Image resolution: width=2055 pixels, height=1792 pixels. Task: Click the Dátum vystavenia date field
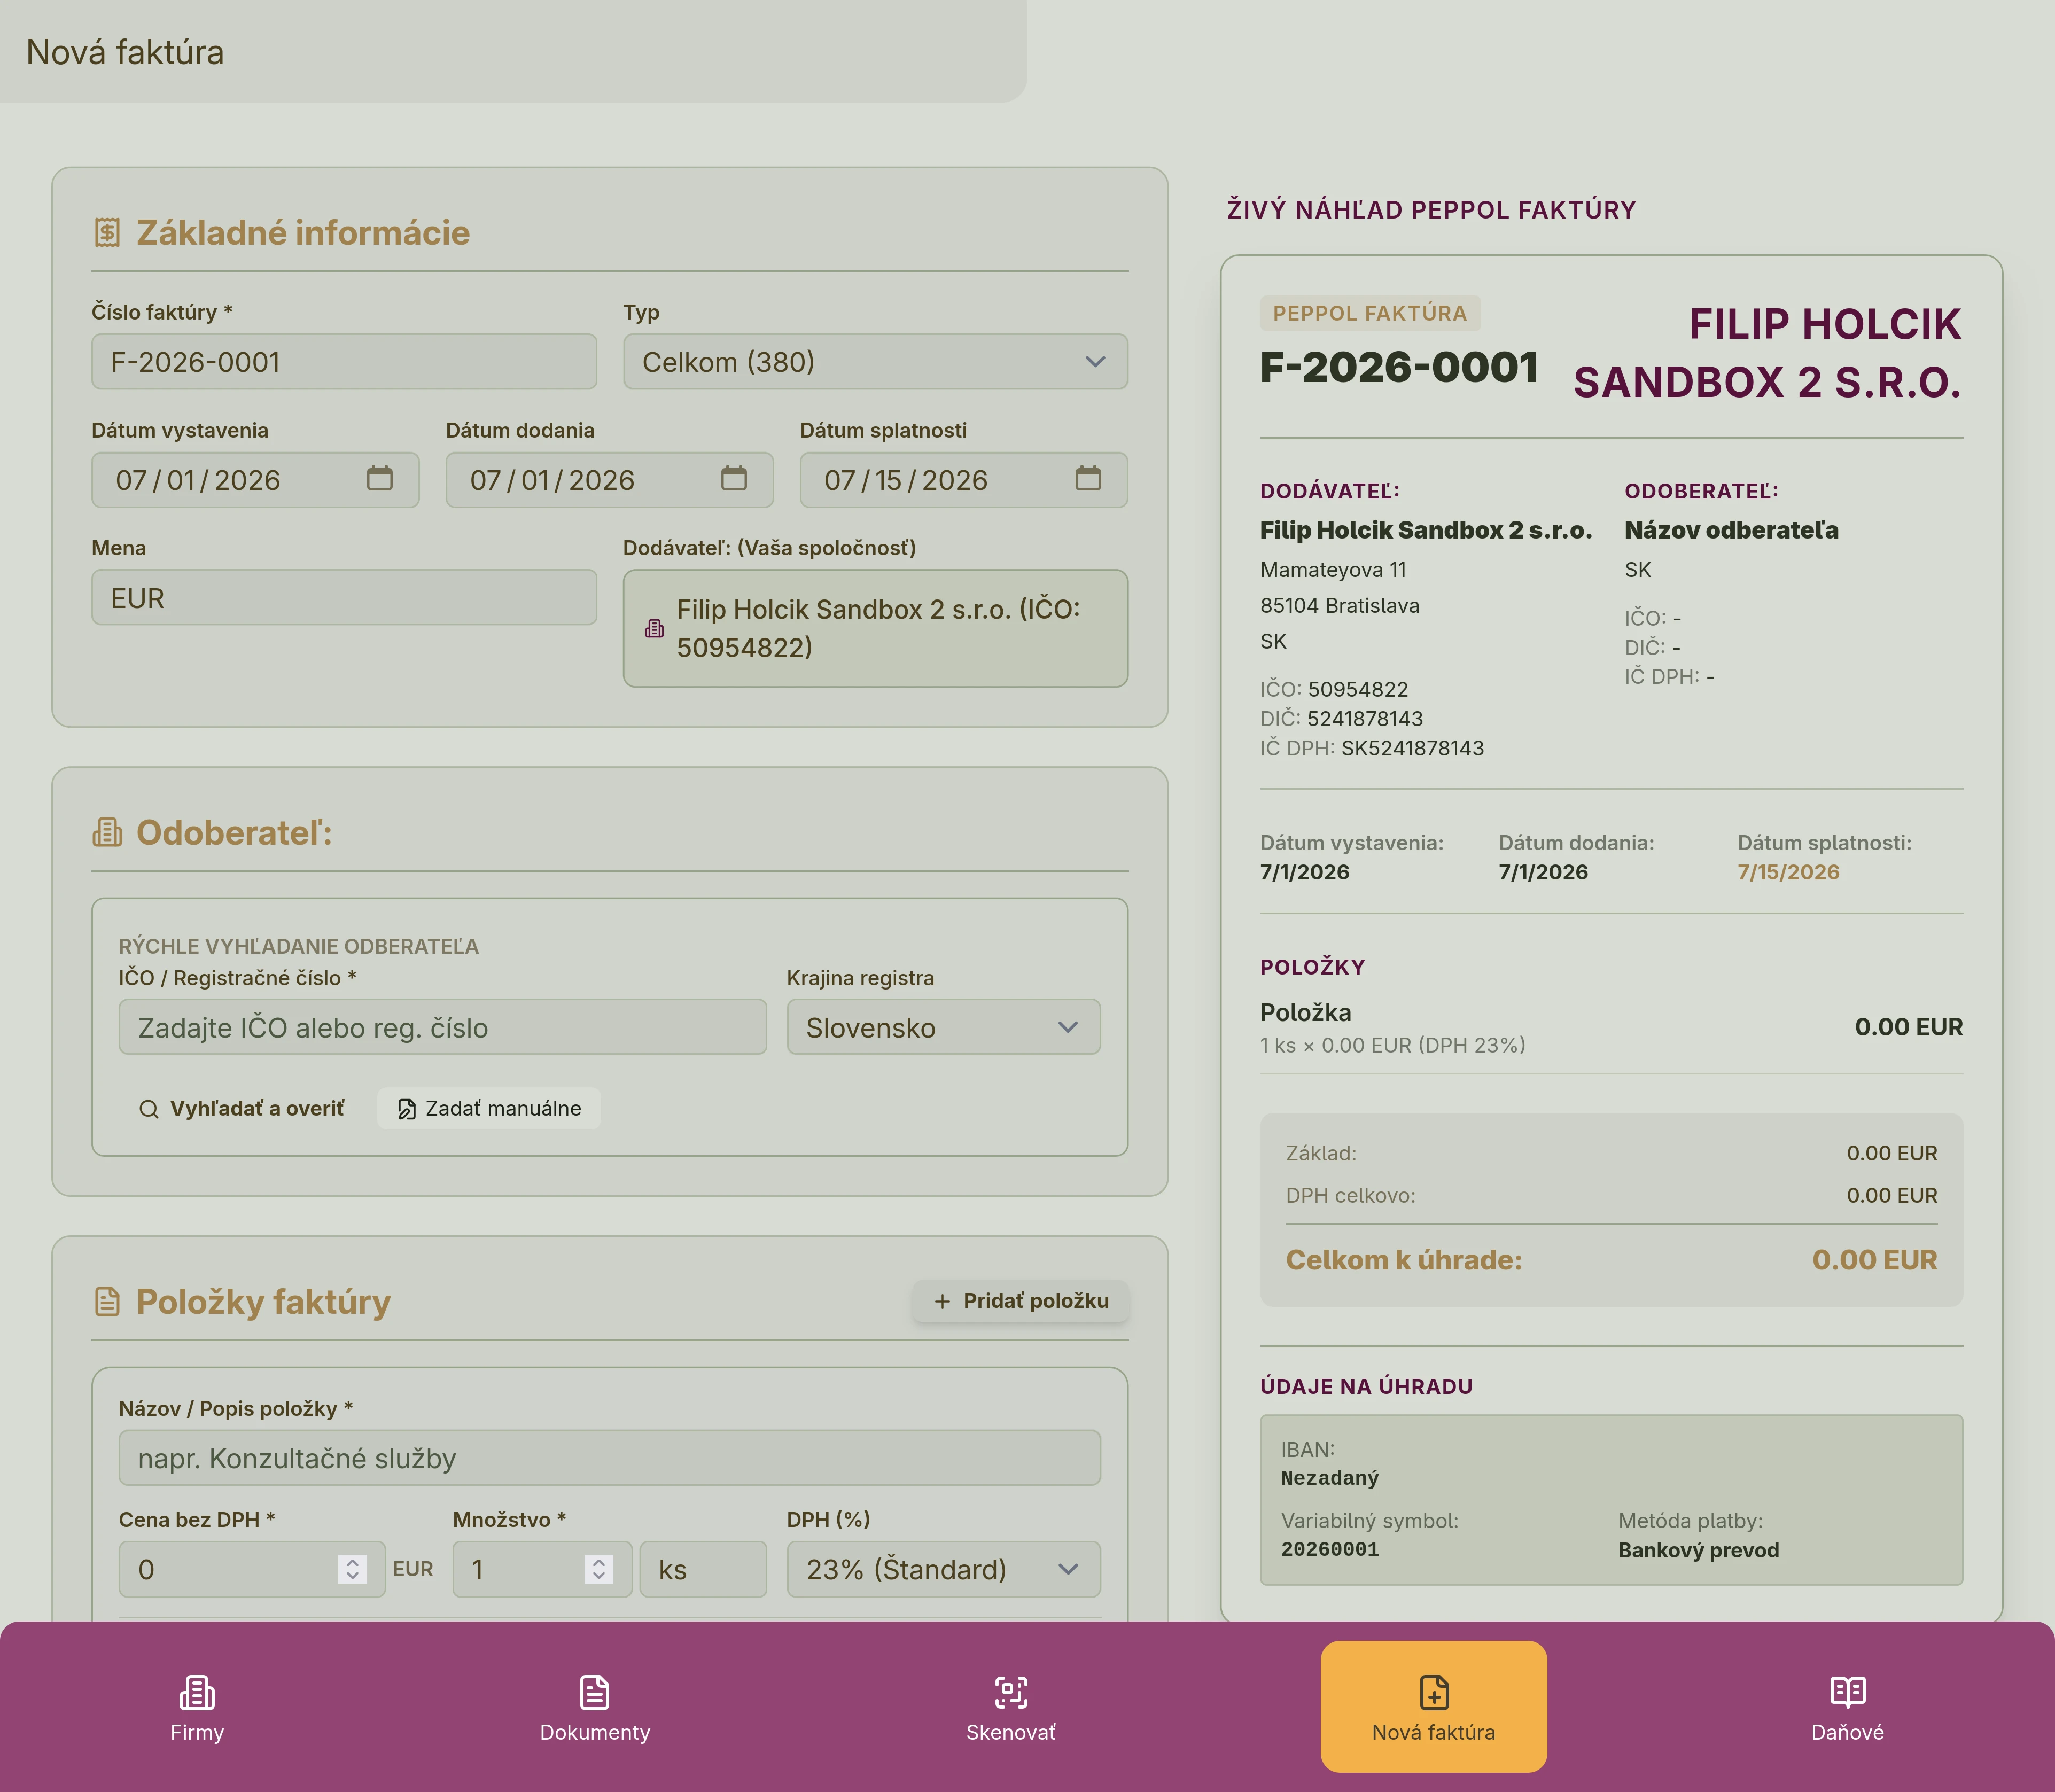(255, 479)
